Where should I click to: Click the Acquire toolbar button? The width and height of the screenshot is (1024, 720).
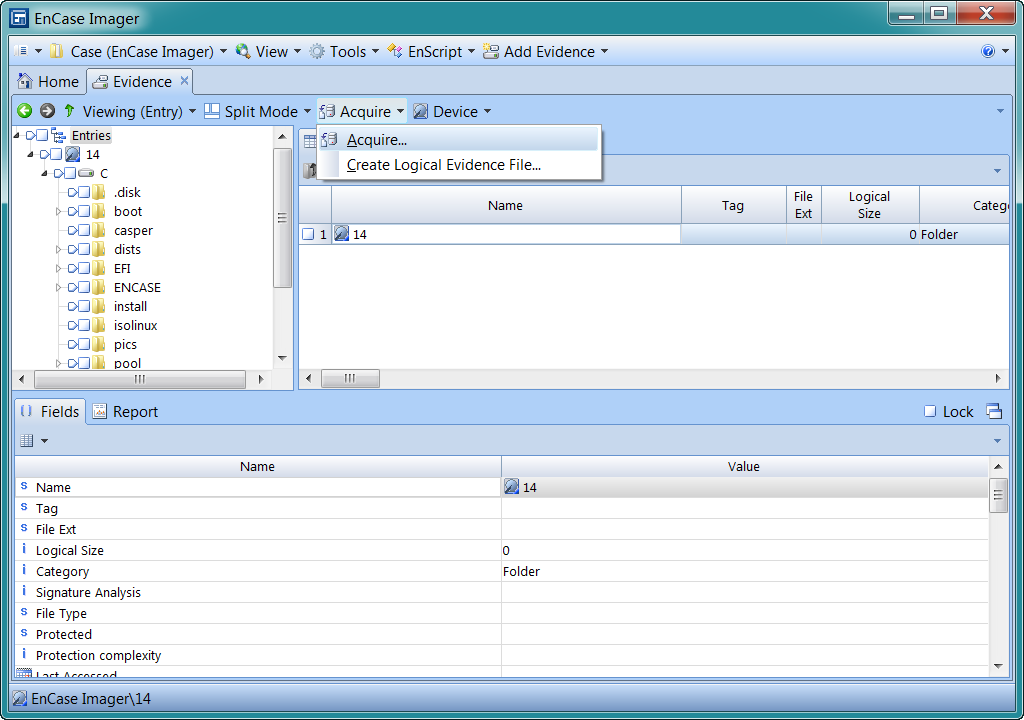(362, 112)
